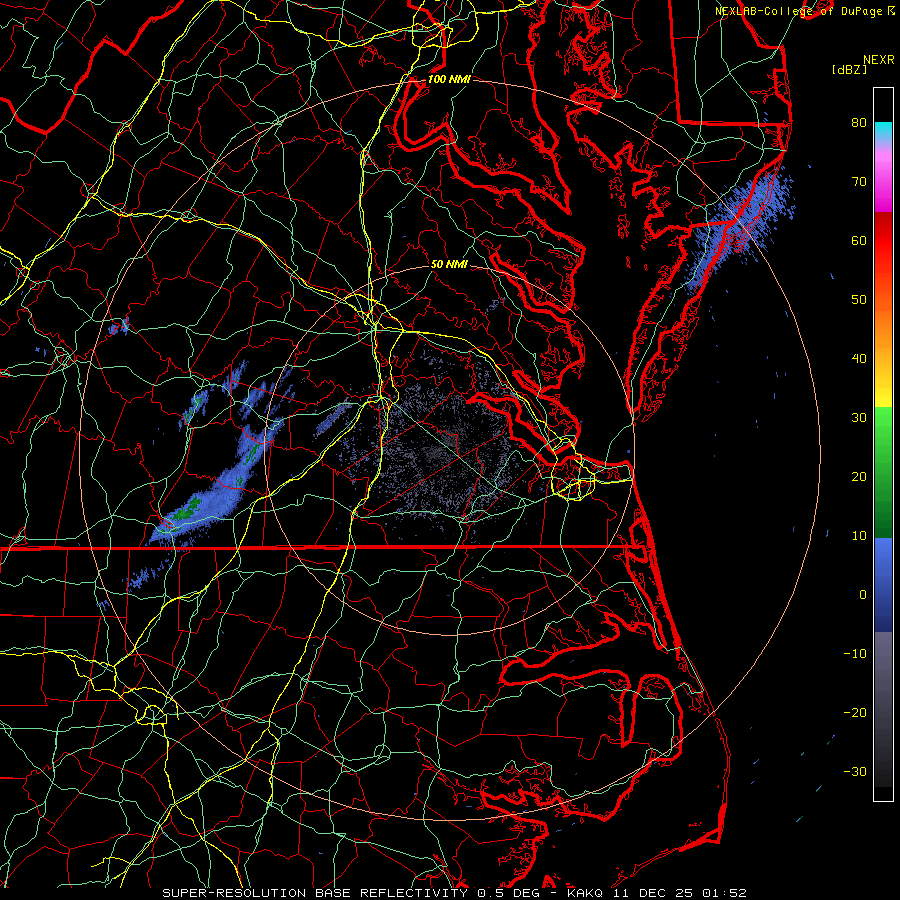Click the blue segment of the color bar

[x=883, y=585]
